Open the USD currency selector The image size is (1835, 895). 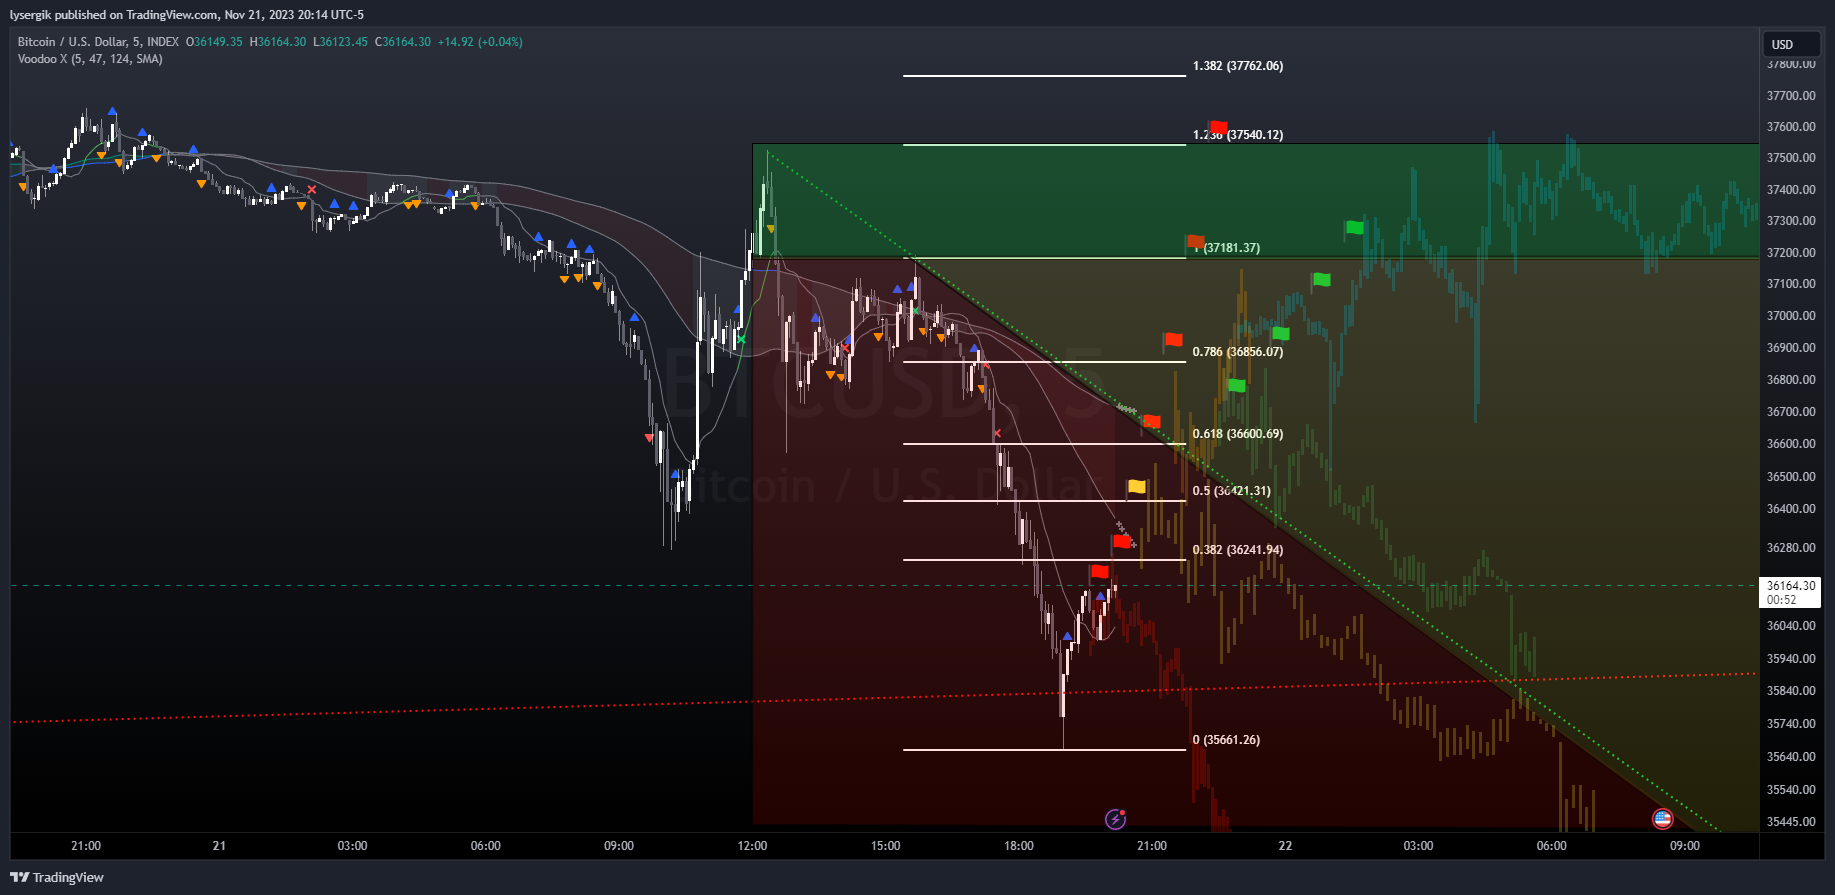coord(1790,44)
